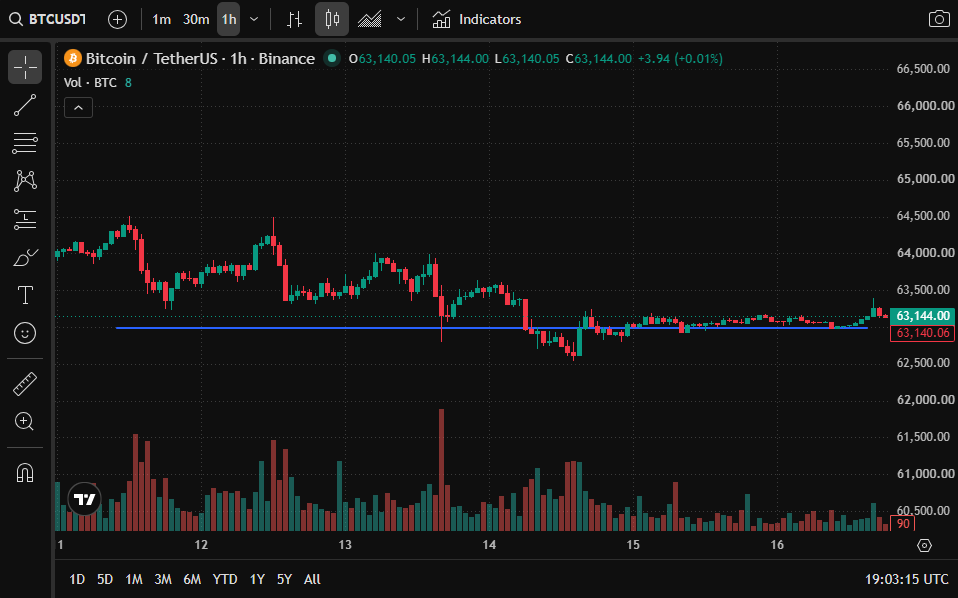The height and width of the screenshot is (598, 958).
Task: Set date range to 5D
Action: click(105, 579)
